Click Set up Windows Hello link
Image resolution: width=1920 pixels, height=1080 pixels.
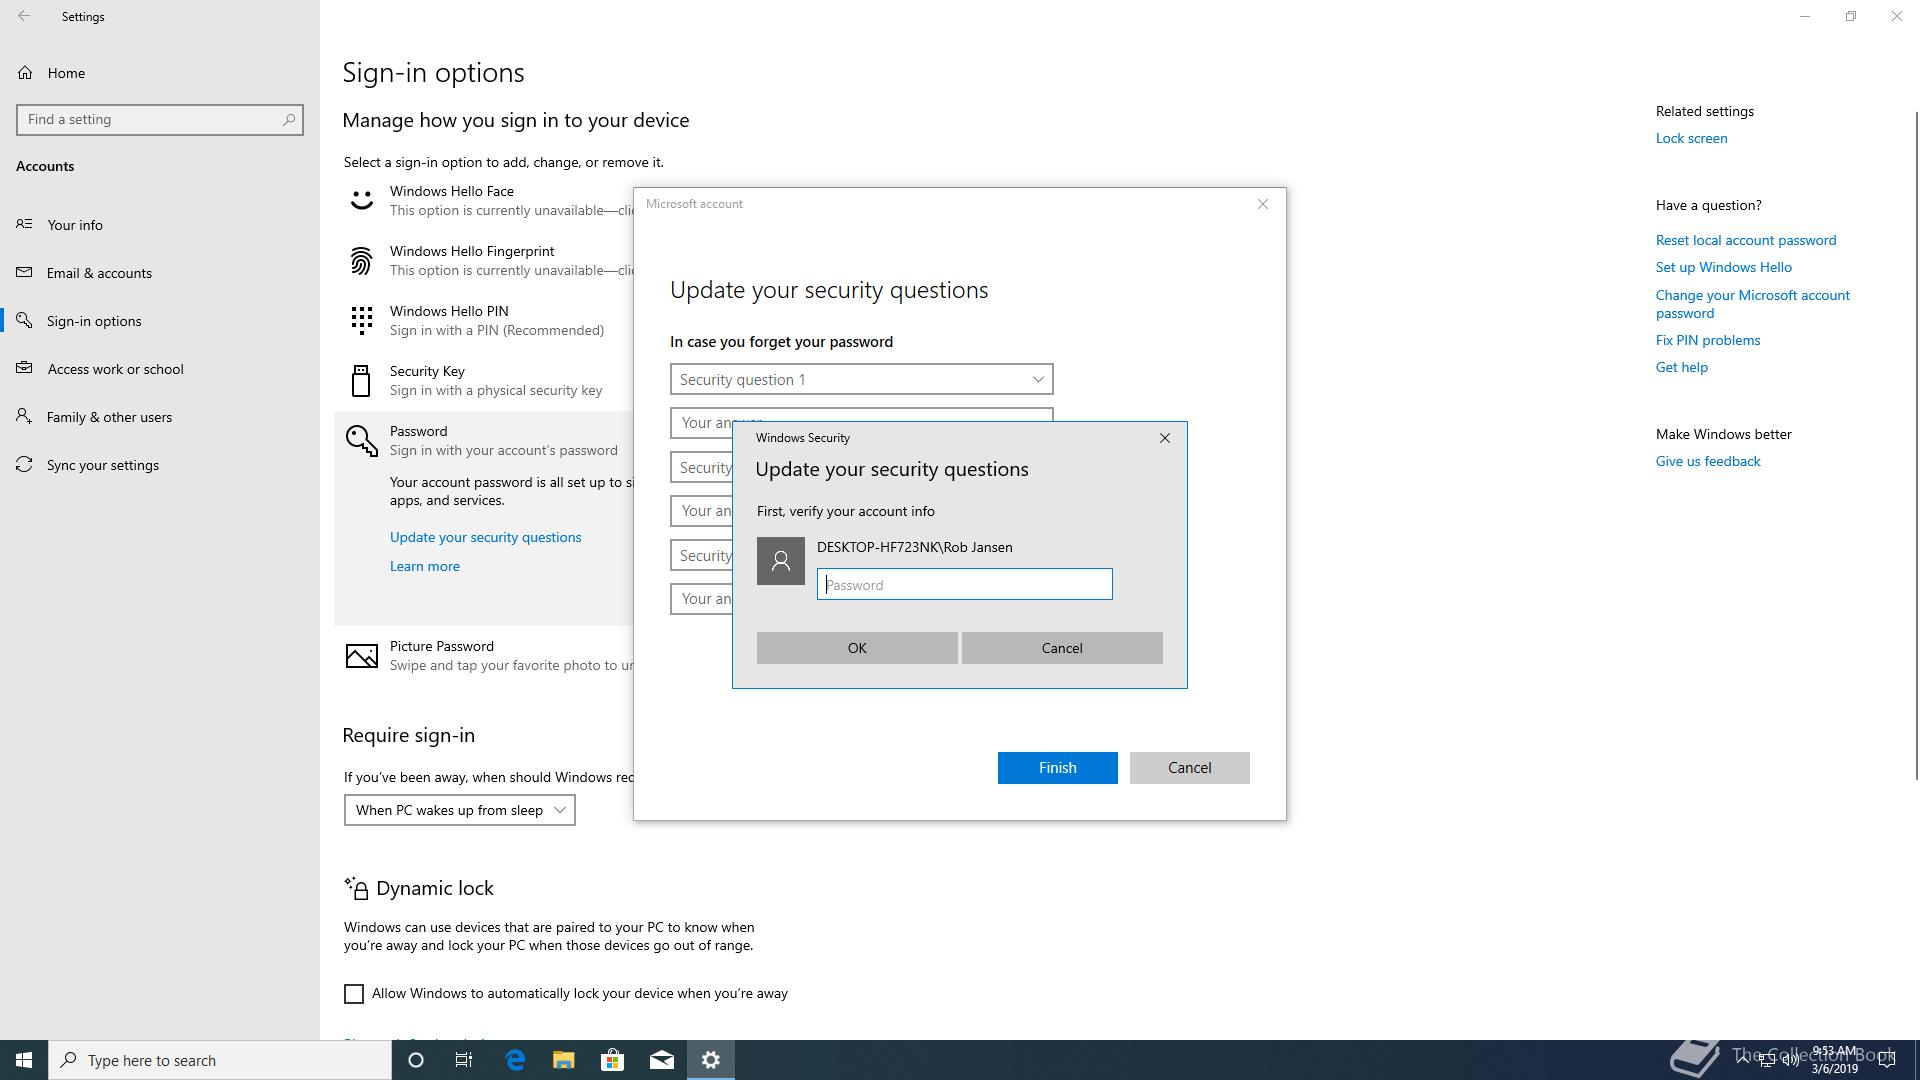point(1724,267)
